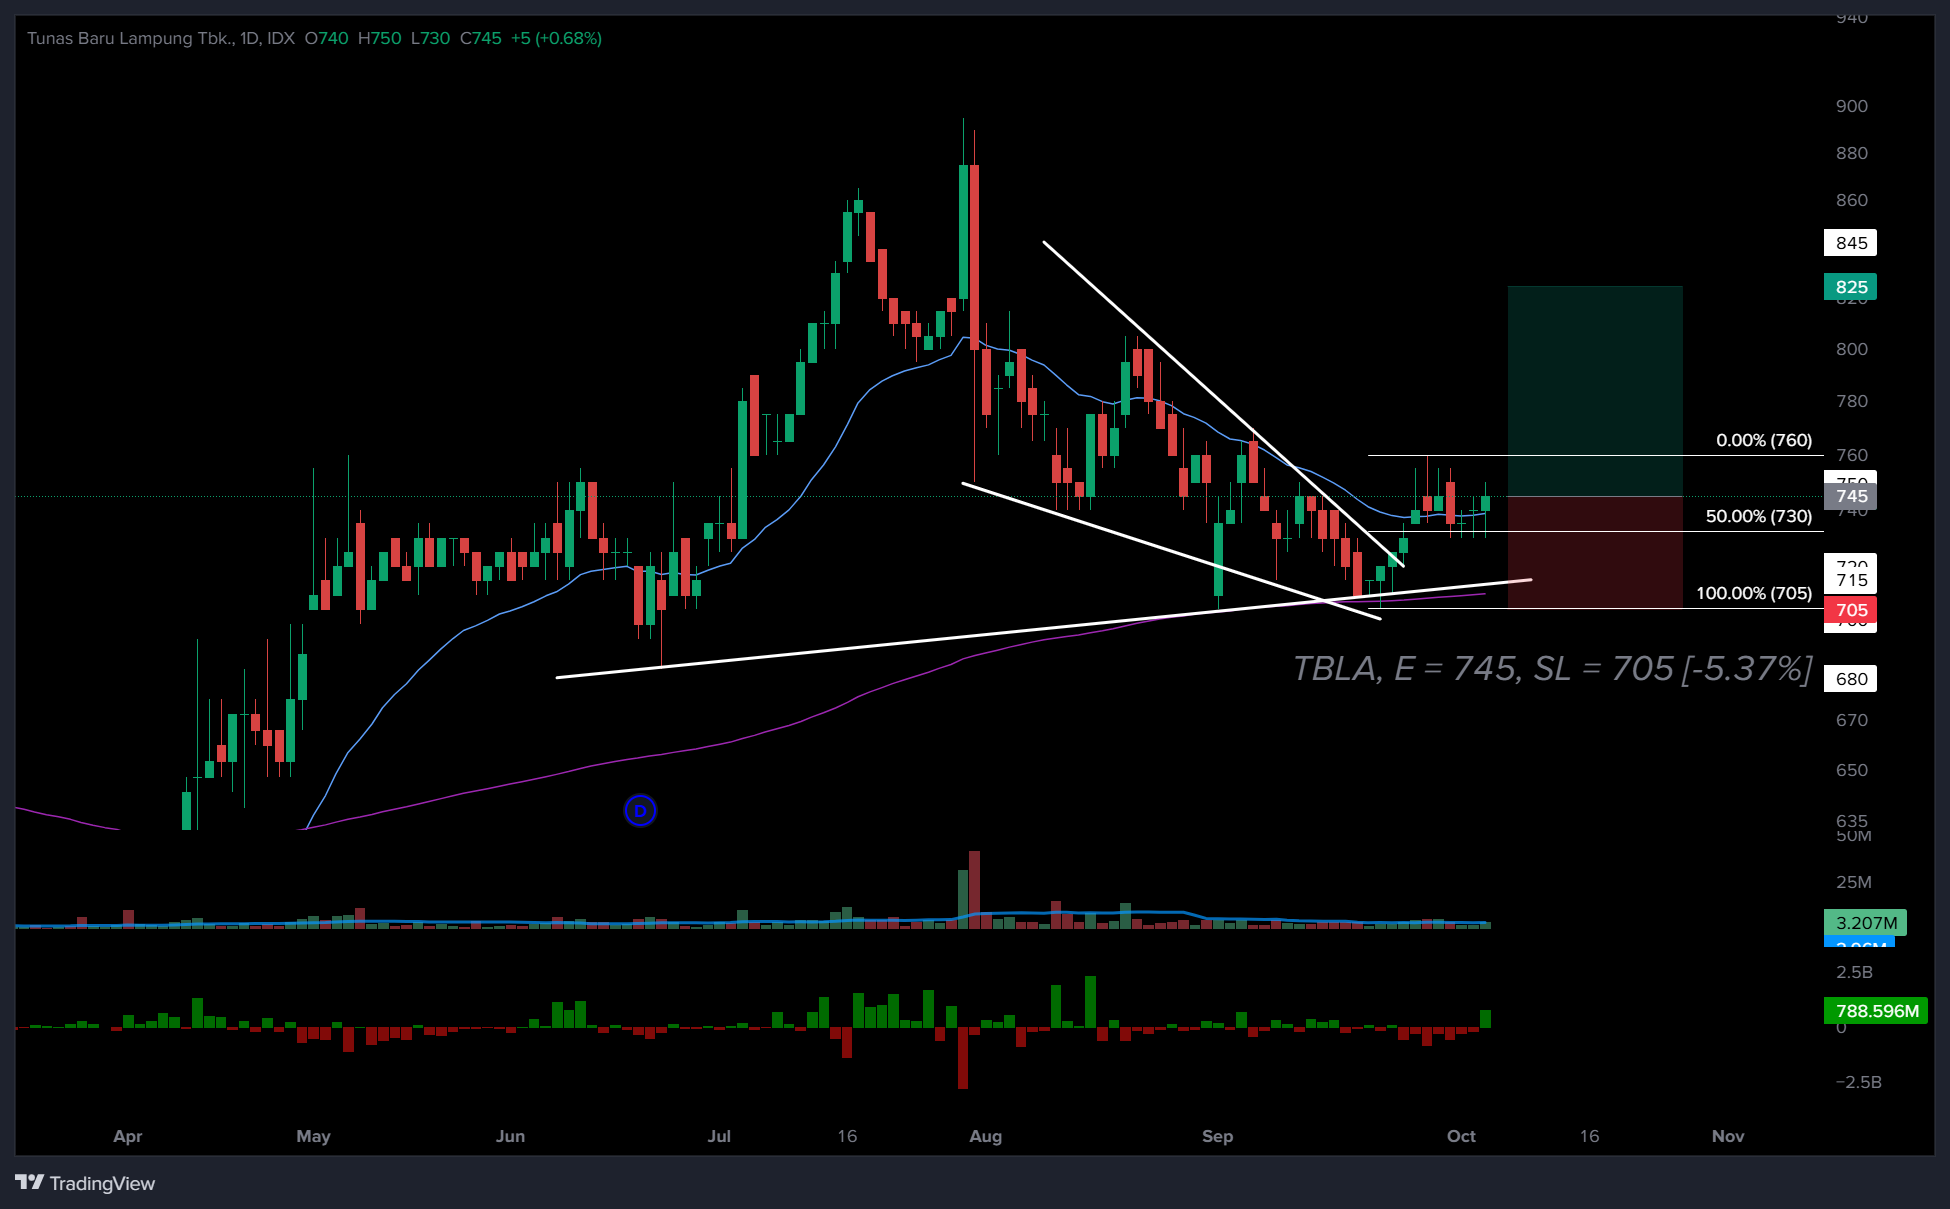Click the gray 745 current price label
The image size is (1950, 1209).
(x=1851, y=496)
